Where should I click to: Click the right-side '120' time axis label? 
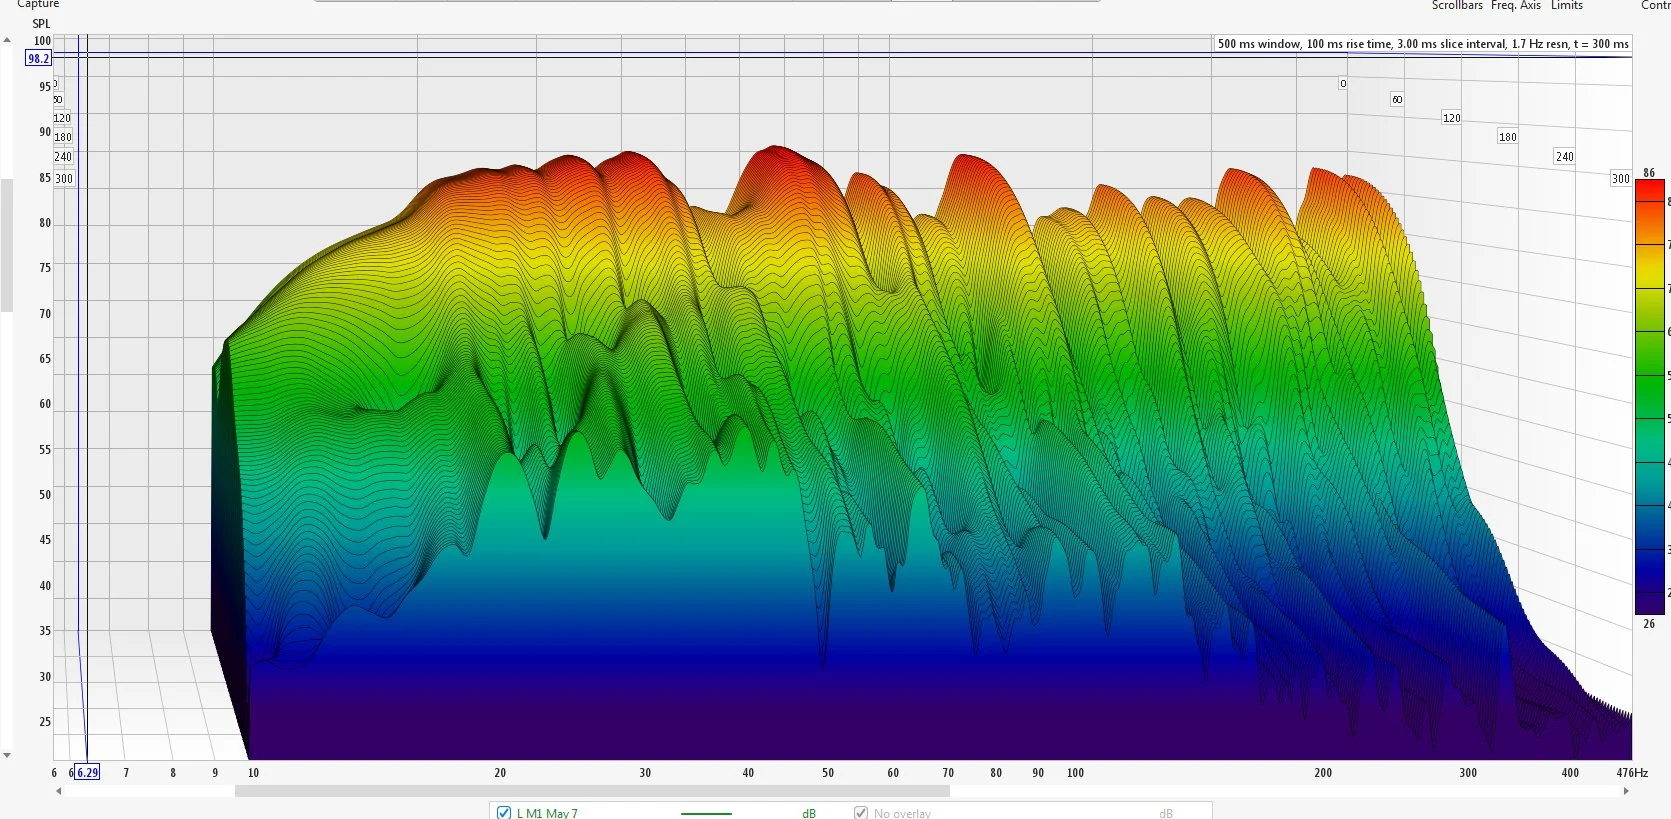(1451, 118)
